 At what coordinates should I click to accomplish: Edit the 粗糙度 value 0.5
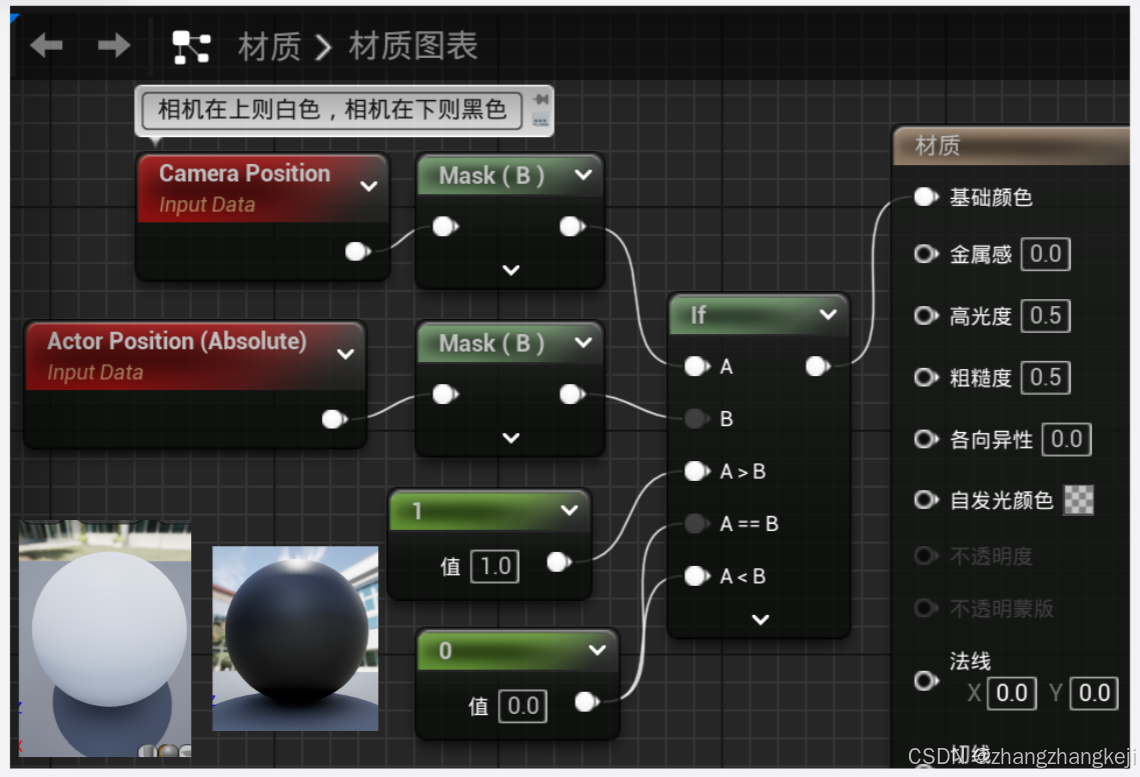point(1045,377)
